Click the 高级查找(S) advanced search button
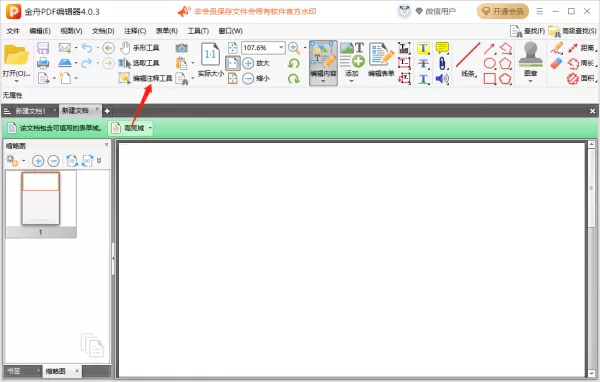 pos(572,31)
